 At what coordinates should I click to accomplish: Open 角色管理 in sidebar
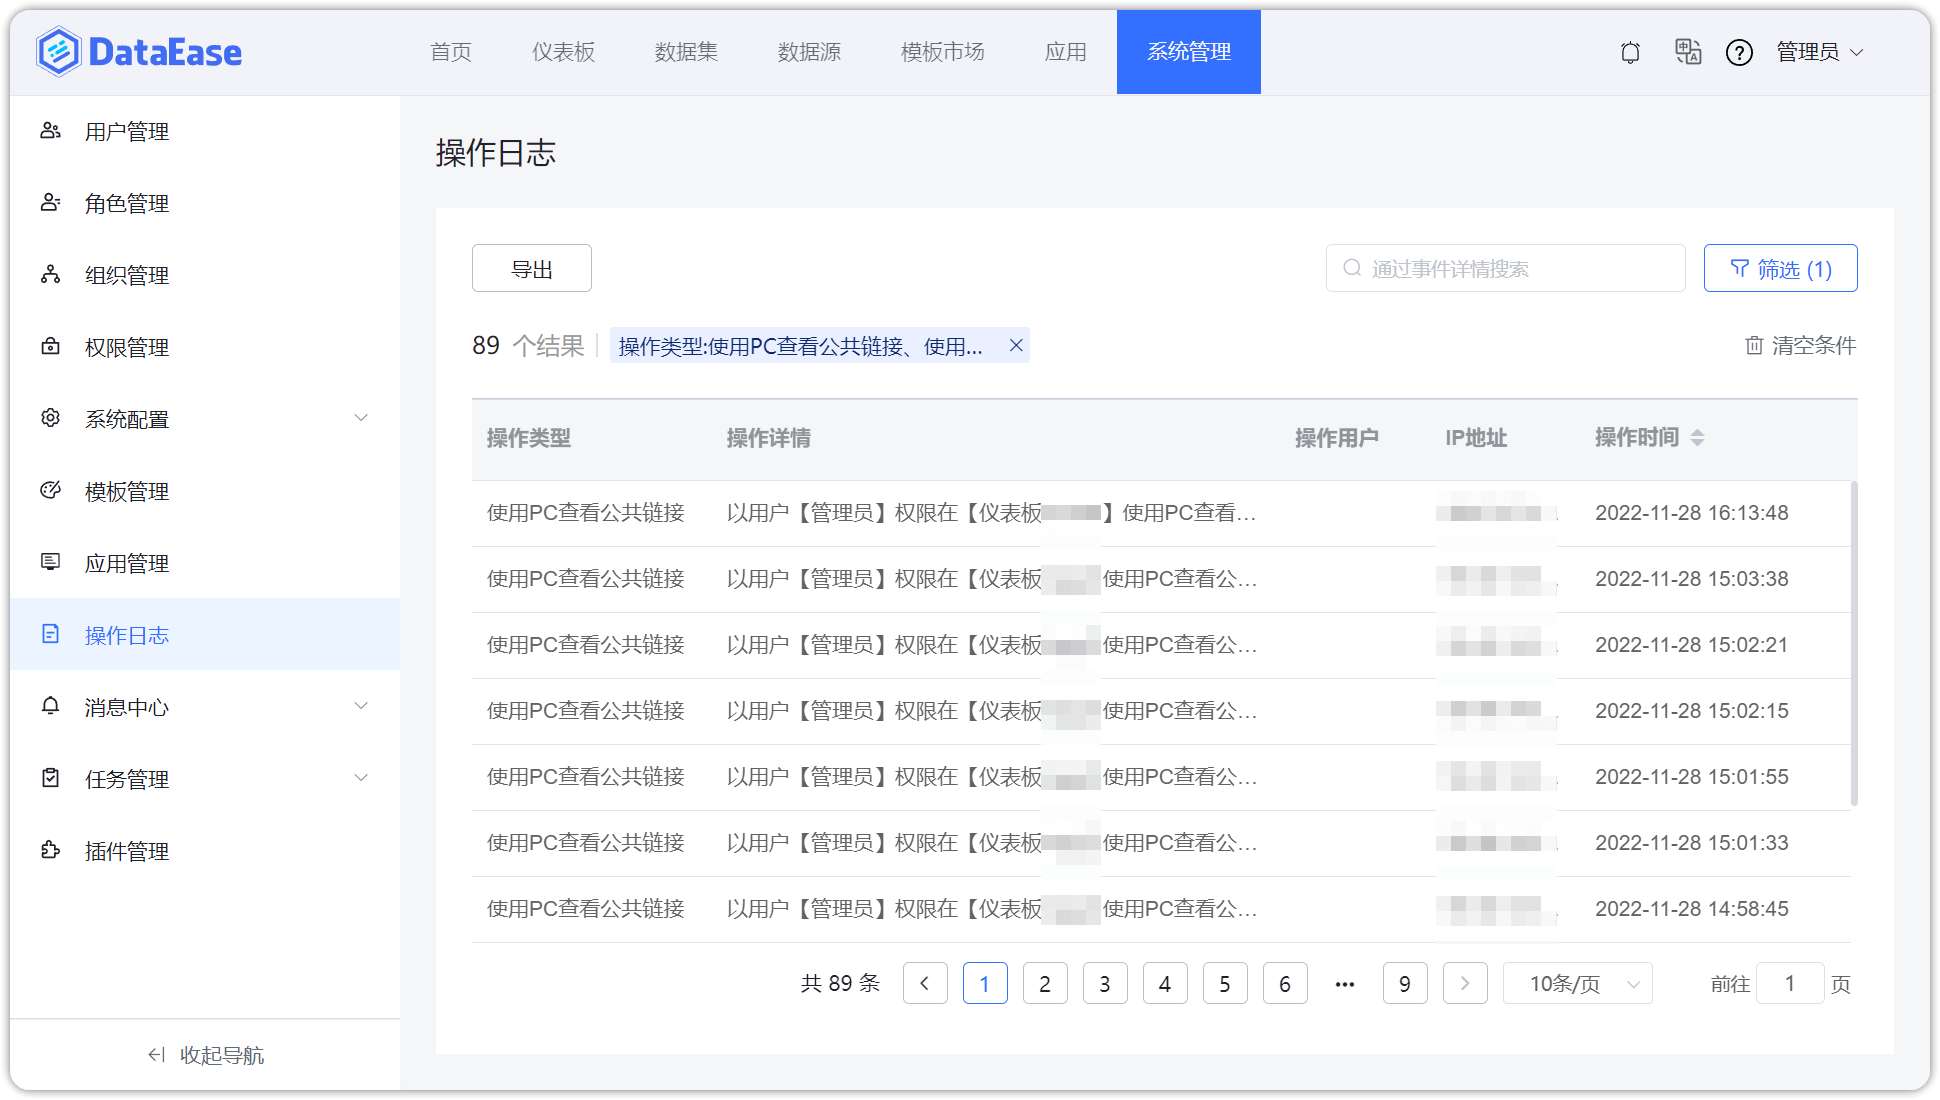(205, 203)
